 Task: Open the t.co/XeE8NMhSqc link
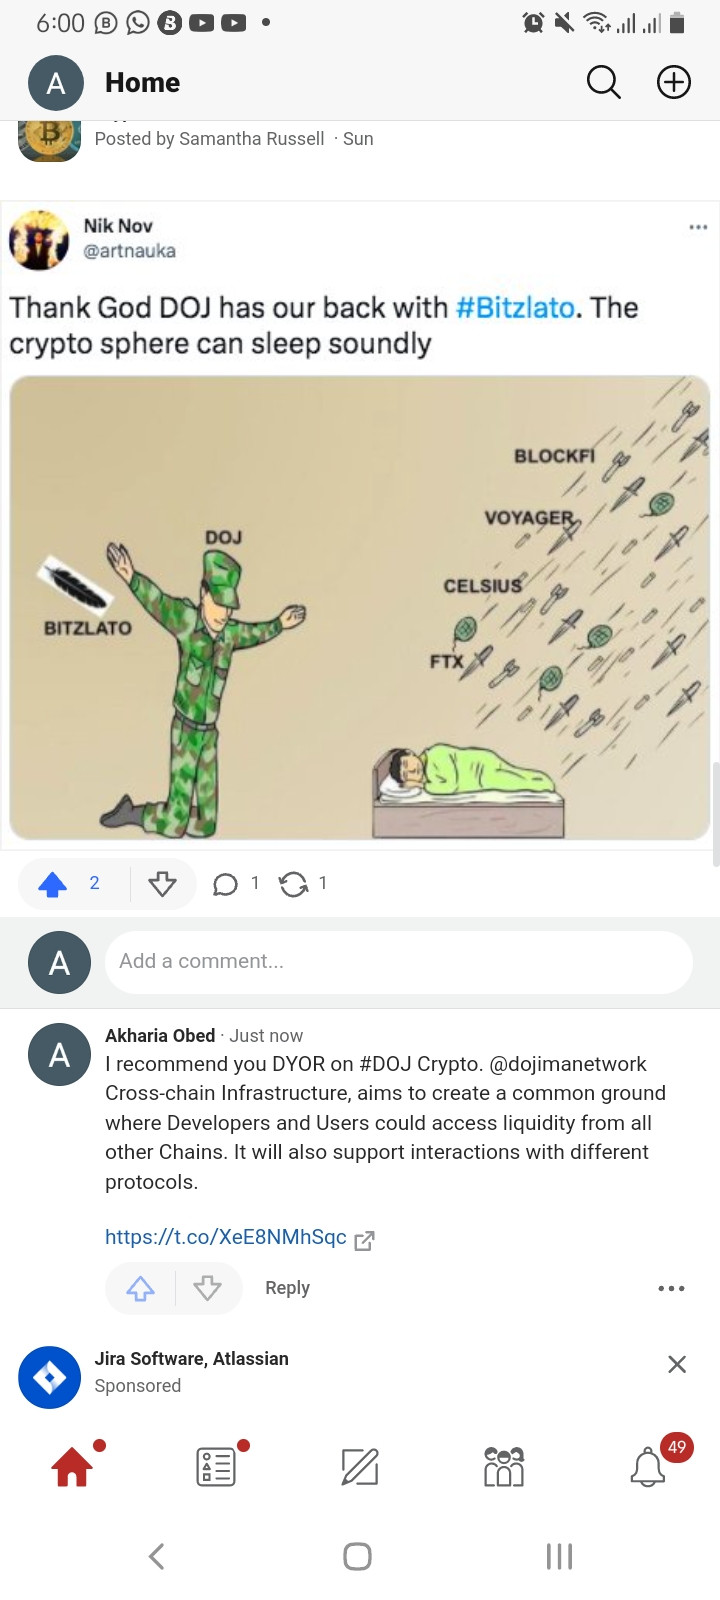tap(226, 1237)
